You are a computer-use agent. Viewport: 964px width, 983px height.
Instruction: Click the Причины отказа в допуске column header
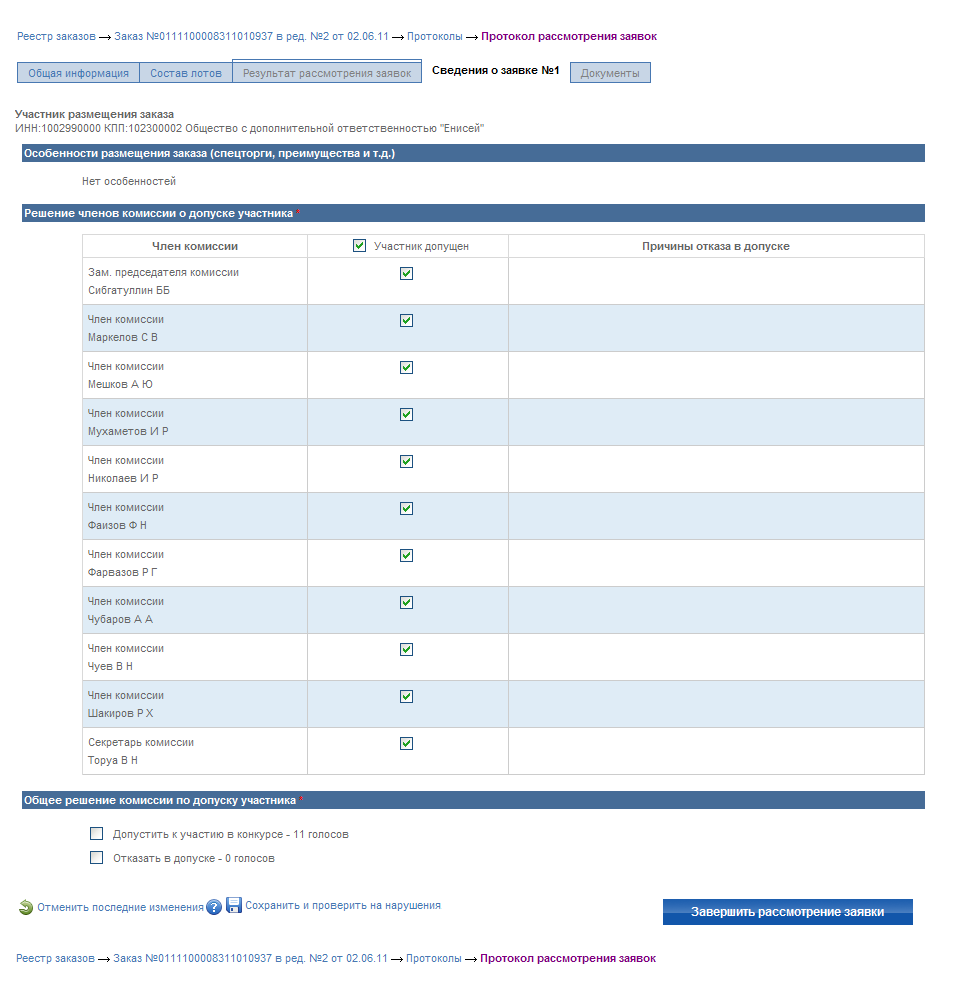[716, 246]
